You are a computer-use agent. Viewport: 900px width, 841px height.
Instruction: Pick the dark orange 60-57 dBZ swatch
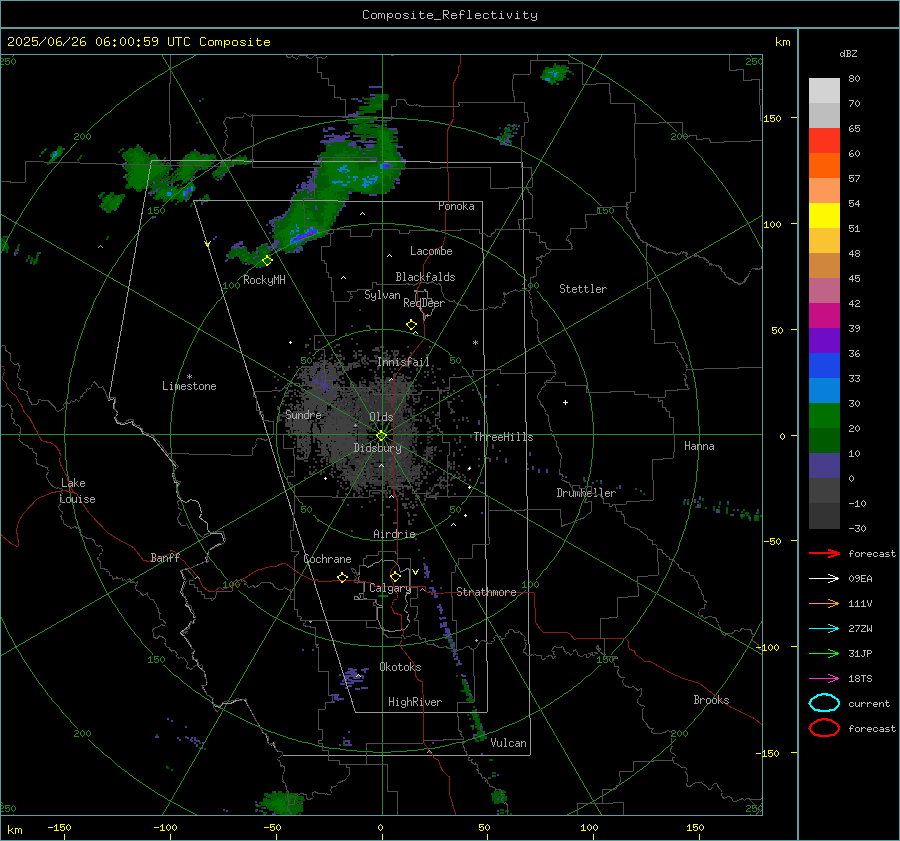pyautogui.click(x=824, y=166)
